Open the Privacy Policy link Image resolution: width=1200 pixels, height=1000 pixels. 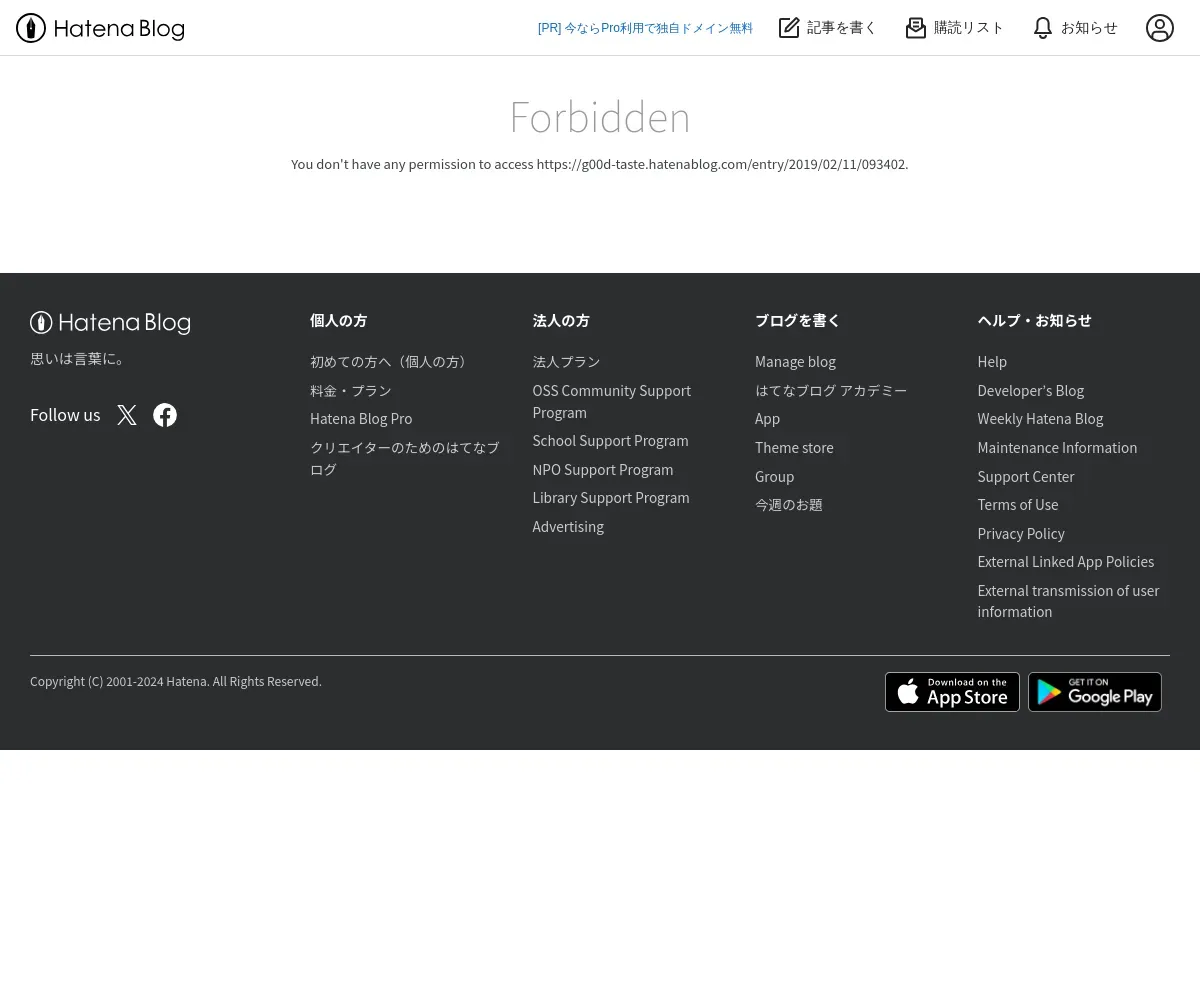1021,534
